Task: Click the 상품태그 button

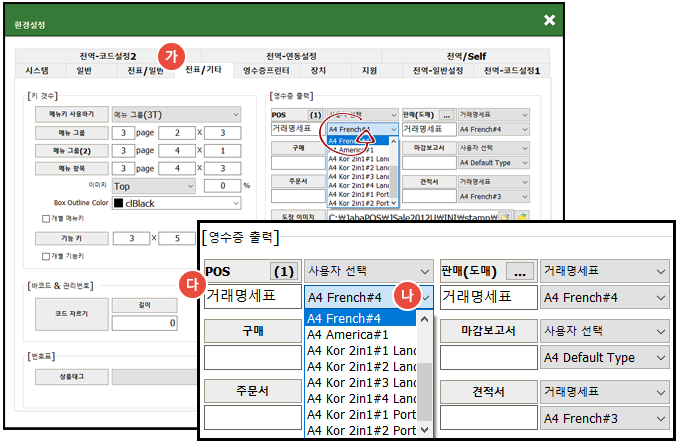Action: (72, 377)
